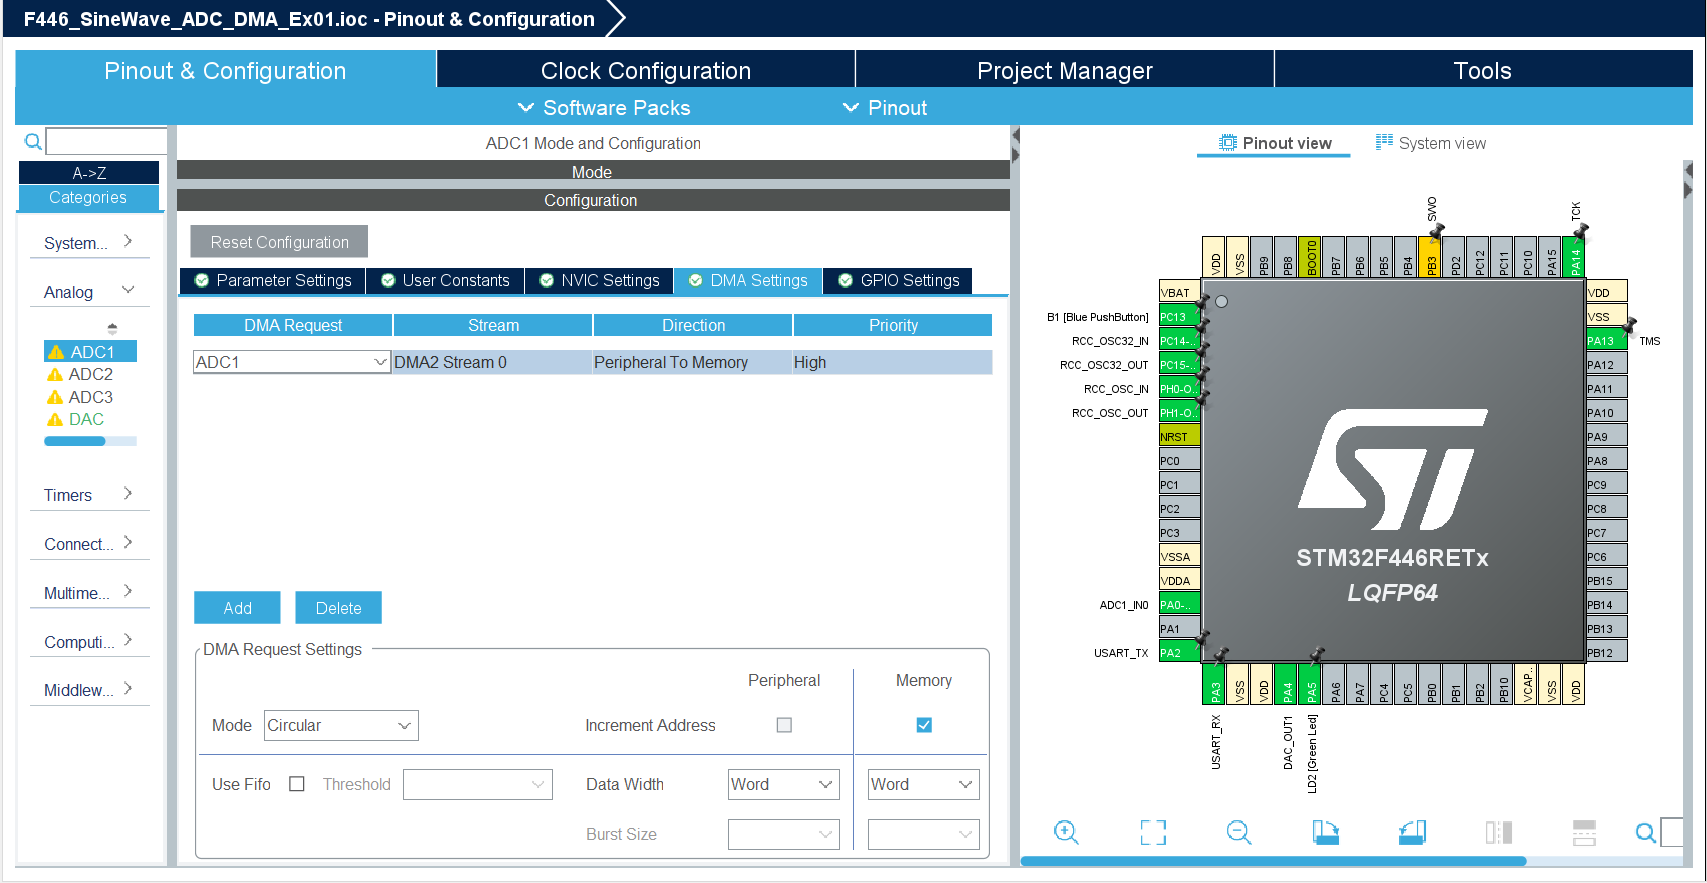
Task: Open the Software Packs menu
Action: click(604, 107)
